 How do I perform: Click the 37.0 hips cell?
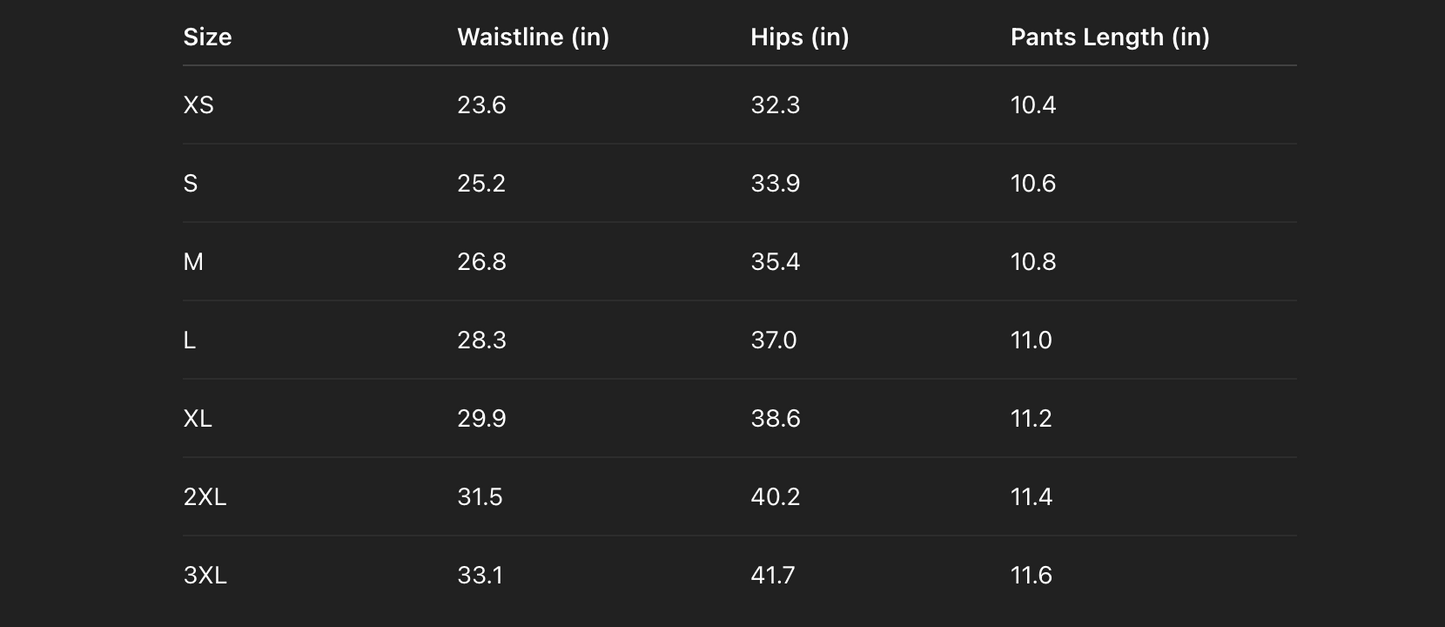point(773,340)
